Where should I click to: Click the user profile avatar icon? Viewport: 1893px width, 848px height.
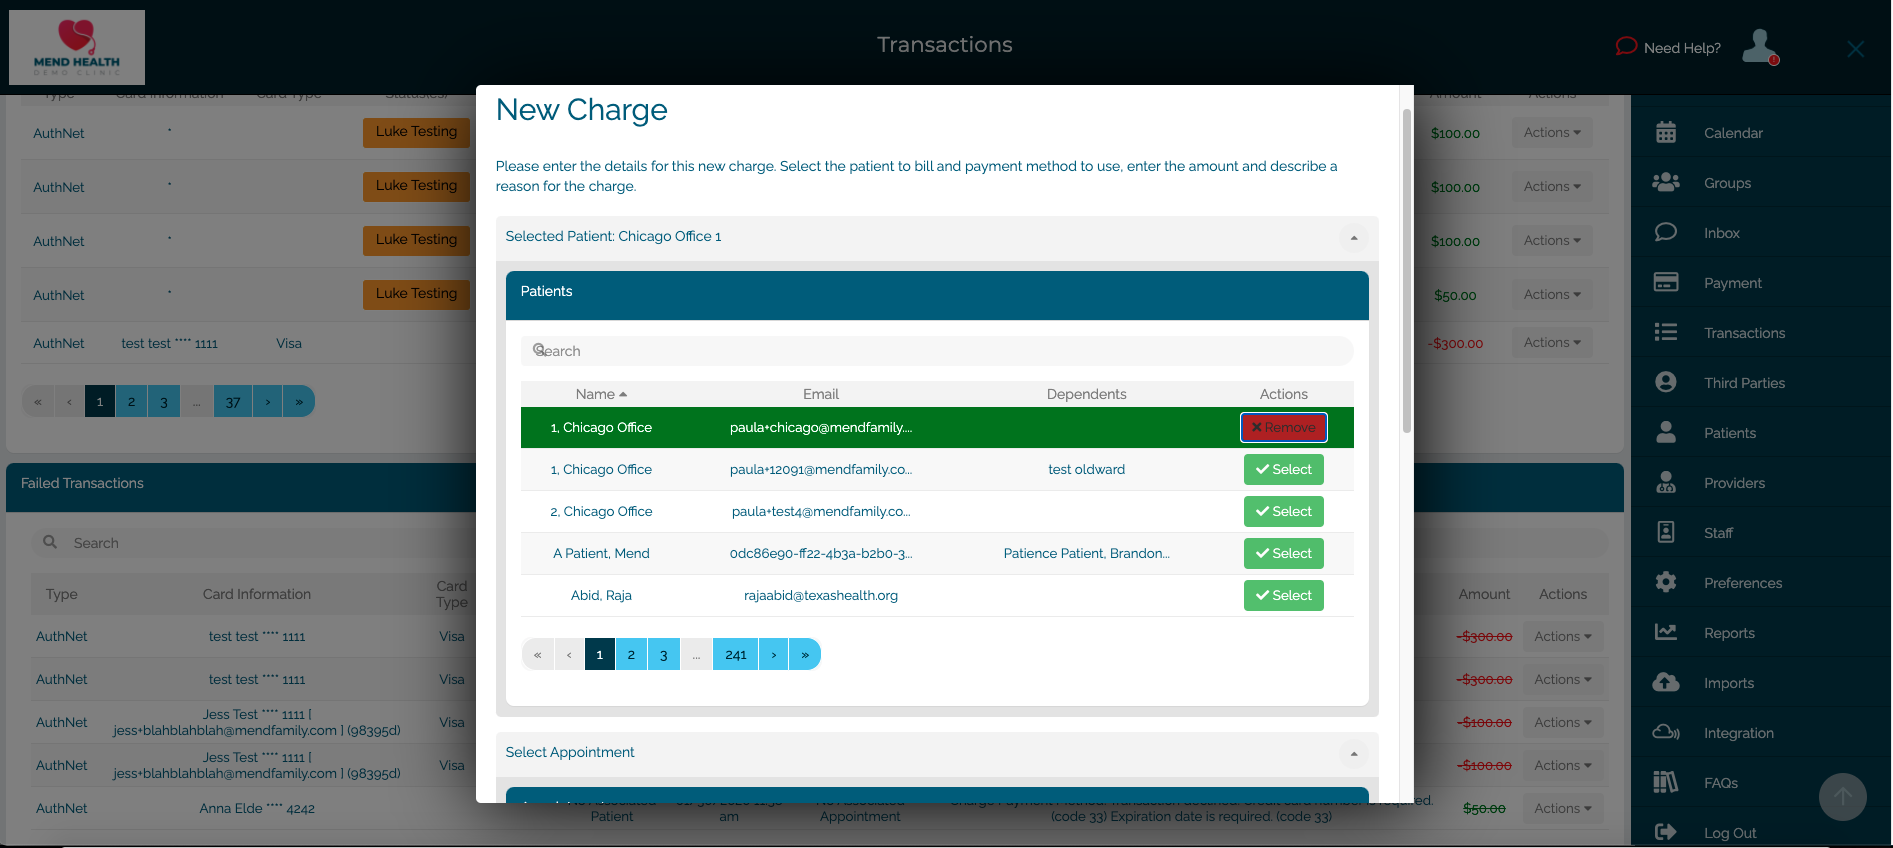1759,47
